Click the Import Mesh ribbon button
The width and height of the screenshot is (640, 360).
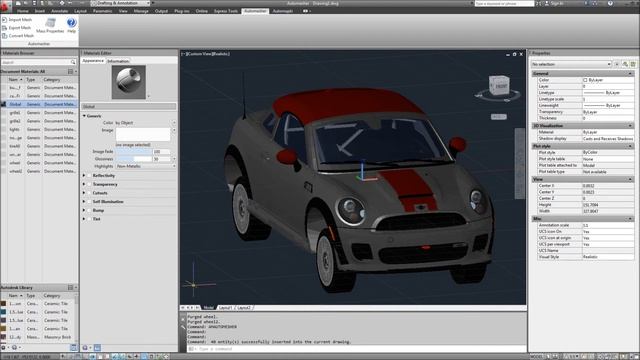tap(17, 20)
